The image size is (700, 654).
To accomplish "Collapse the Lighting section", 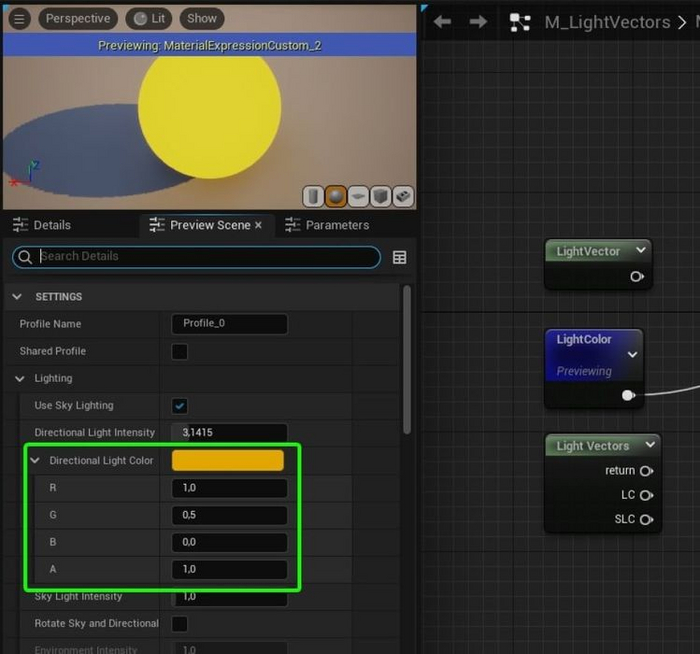I will point(21,379).
